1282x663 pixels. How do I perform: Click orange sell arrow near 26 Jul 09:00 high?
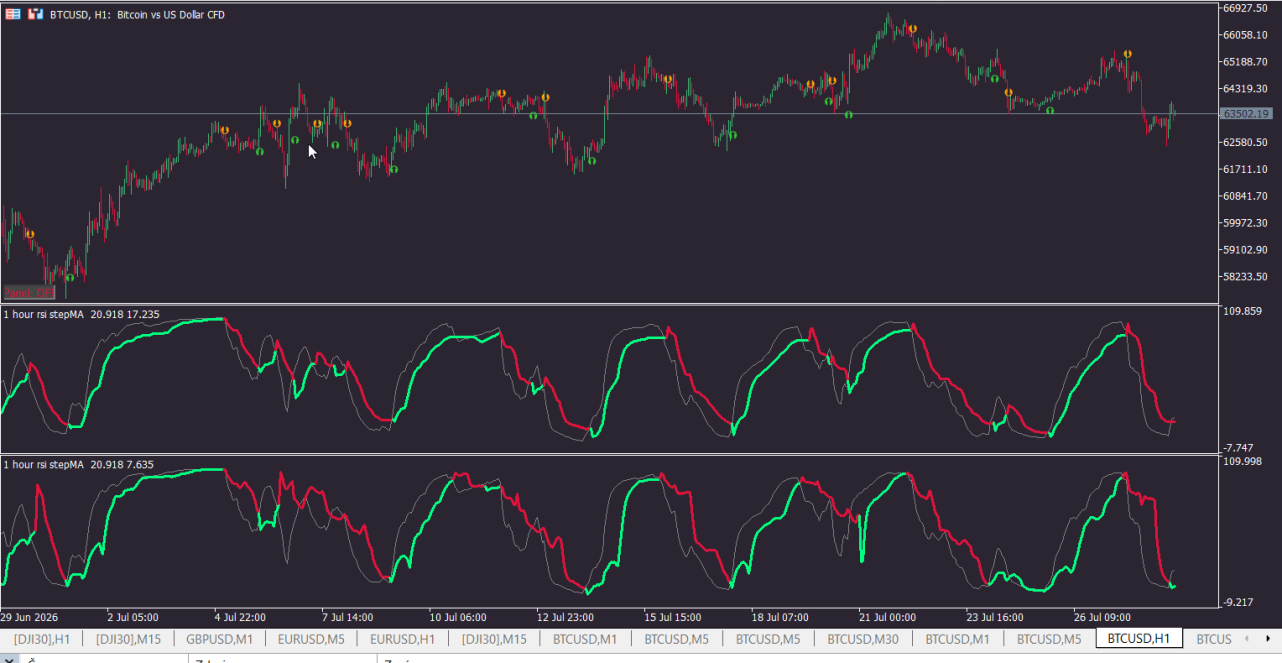1127,54
